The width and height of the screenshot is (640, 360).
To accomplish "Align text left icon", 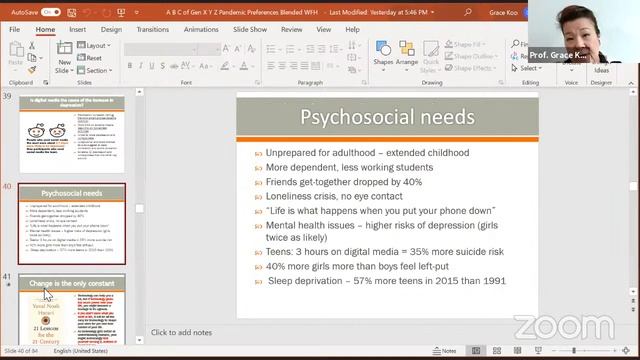I will 271,66.
